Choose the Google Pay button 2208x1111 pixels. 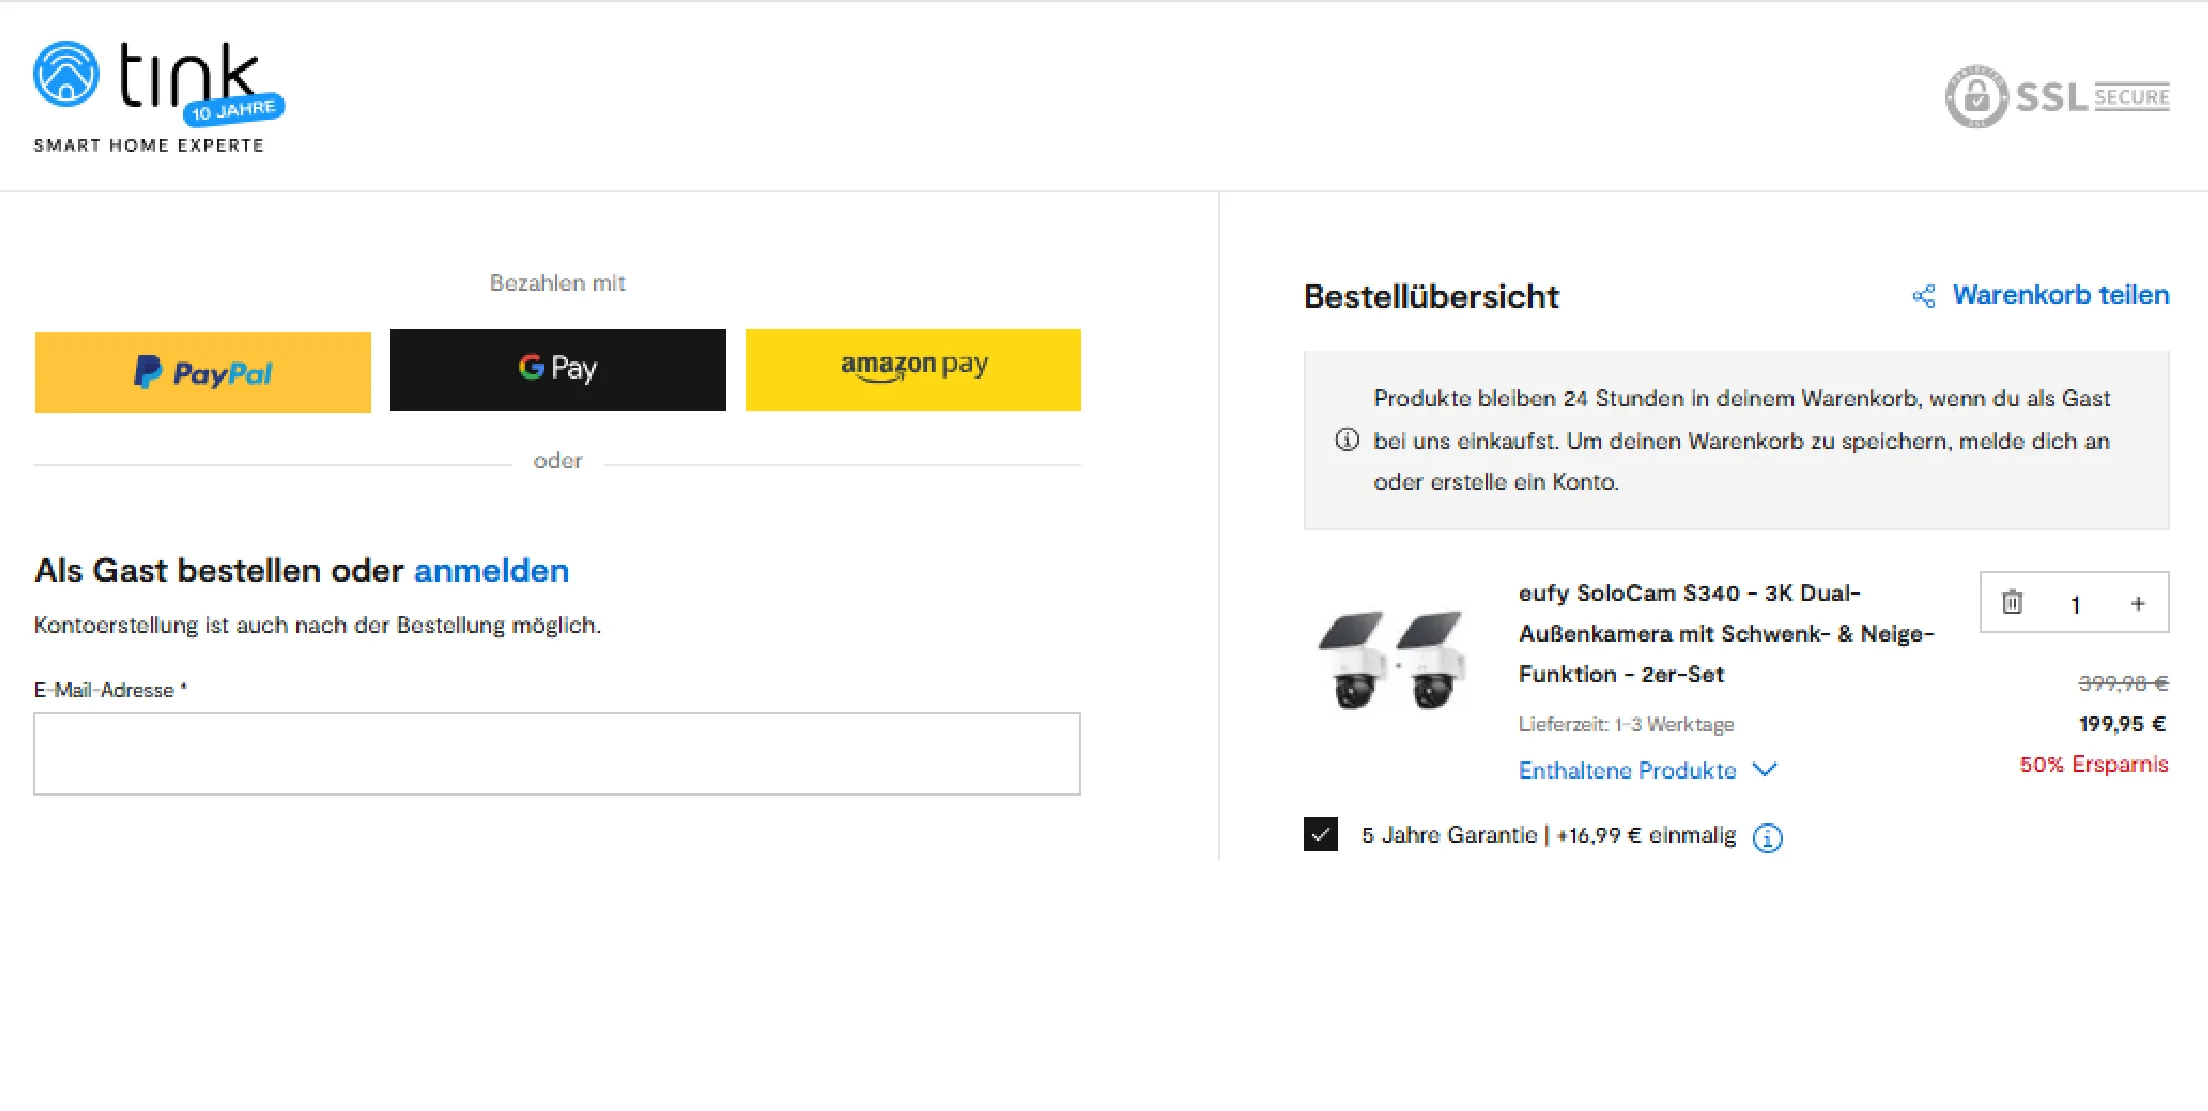pyautogui.click(x=558, y=370)
